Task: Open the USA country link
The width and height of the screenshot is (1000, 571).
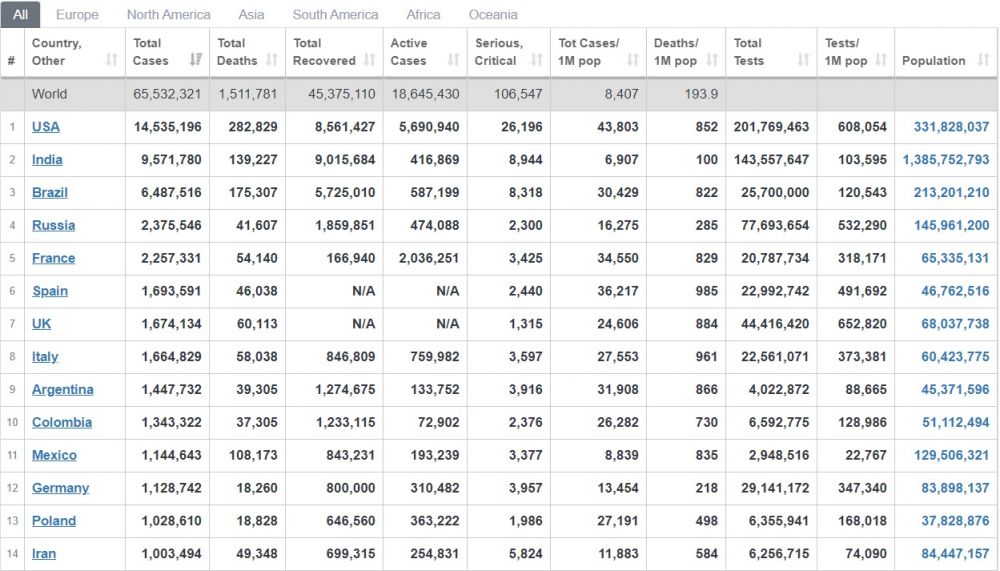Action: click(46, 127)
